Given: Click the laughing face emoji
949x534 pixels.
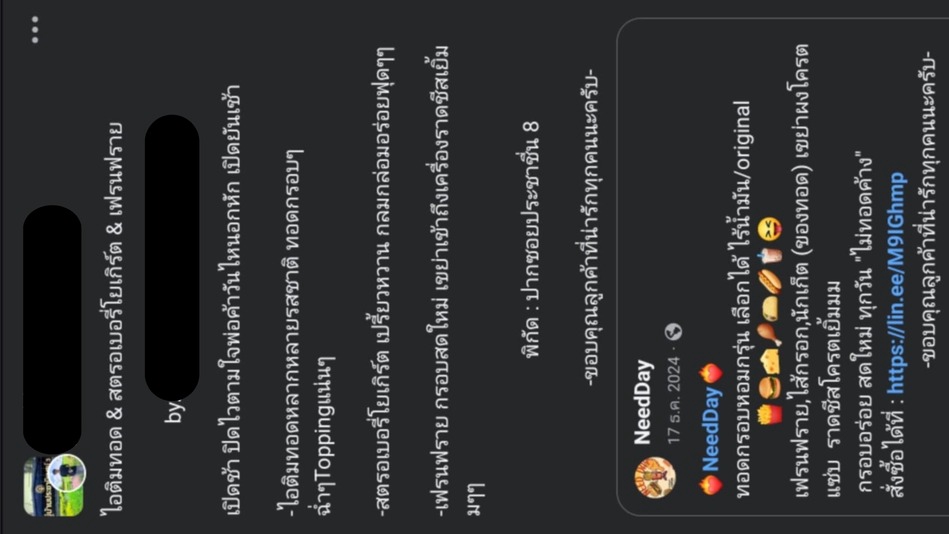Looking at the screenshot, I should coord(770,229).
